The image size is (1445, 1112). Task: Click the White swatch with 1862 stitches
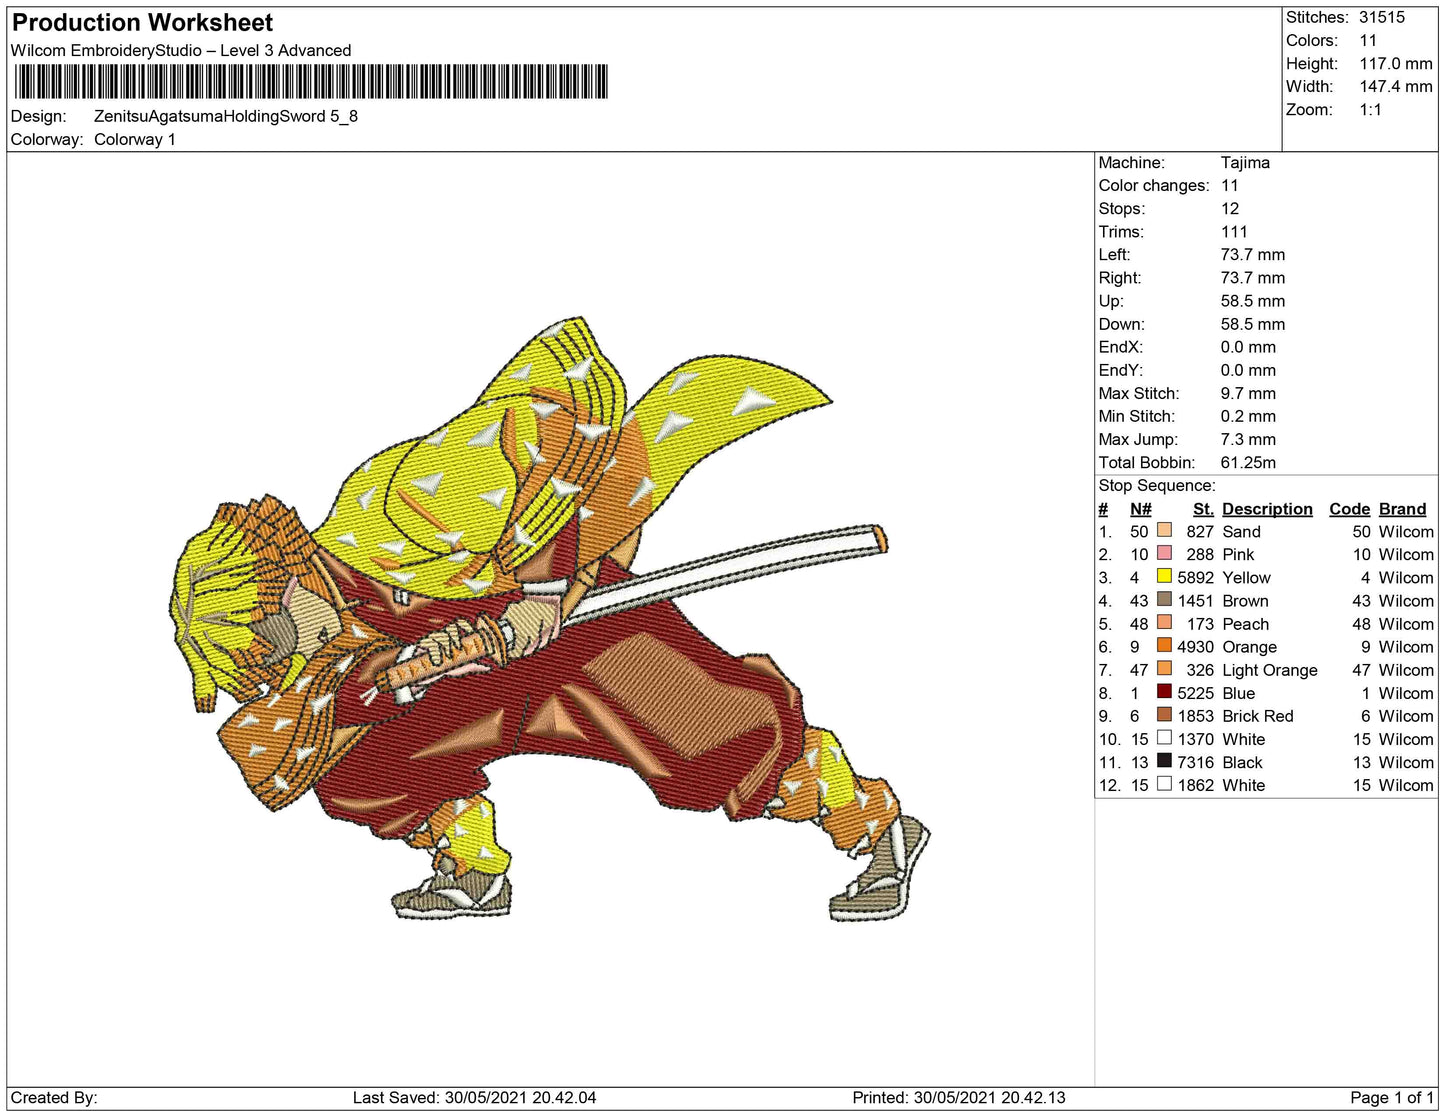pyautogui.click(x=1164, y=784)
